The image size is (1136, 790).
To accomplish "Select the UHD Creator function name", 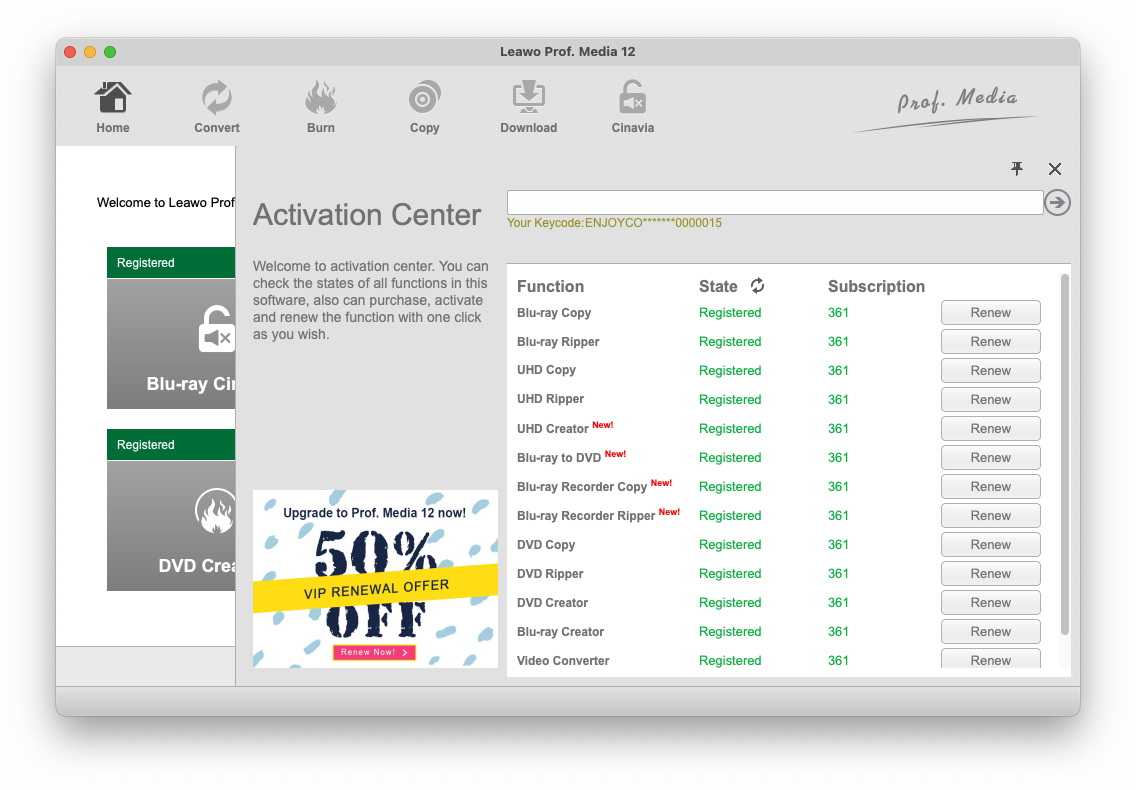I will coord(552,428).
